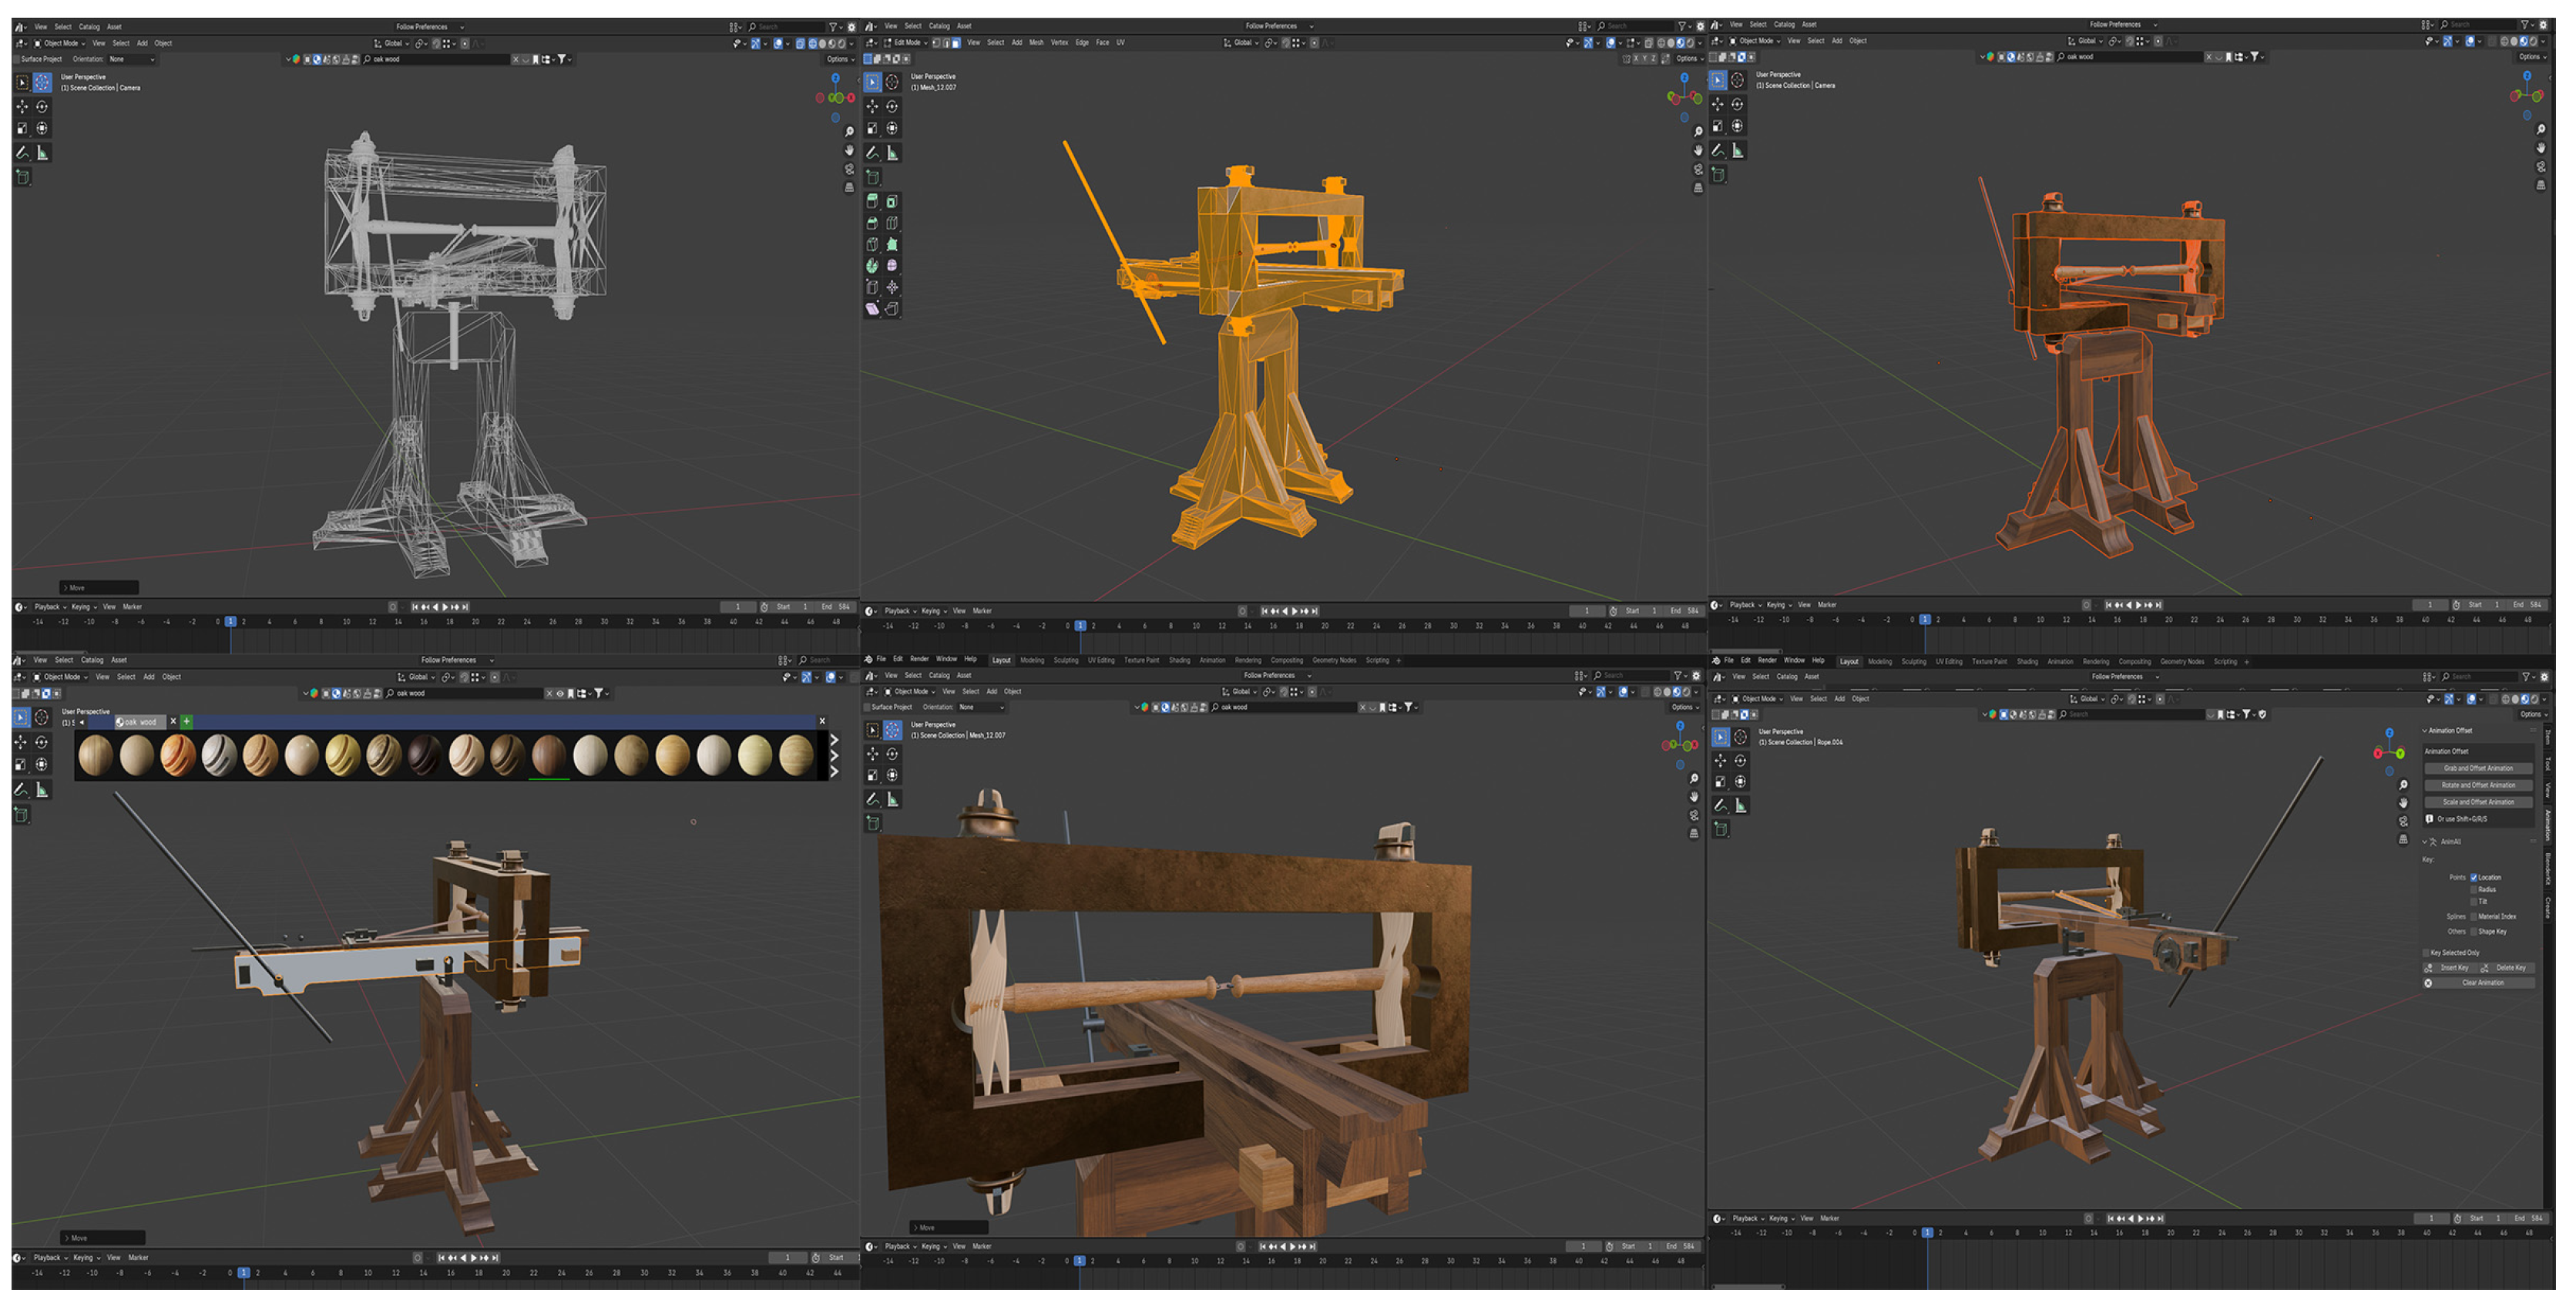
Task: Select the Smooth tool in Edit Mode view
Action: click(x=892, y=266)
